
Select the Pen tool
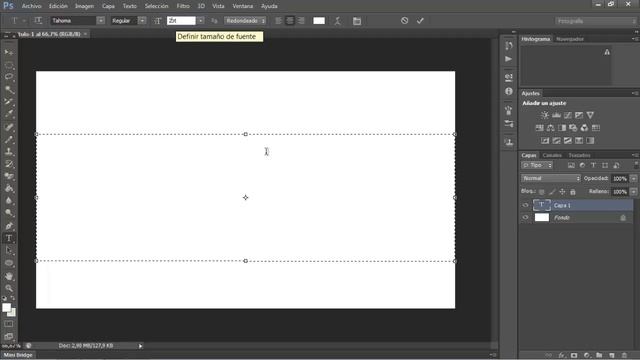[x=9, y=226]
